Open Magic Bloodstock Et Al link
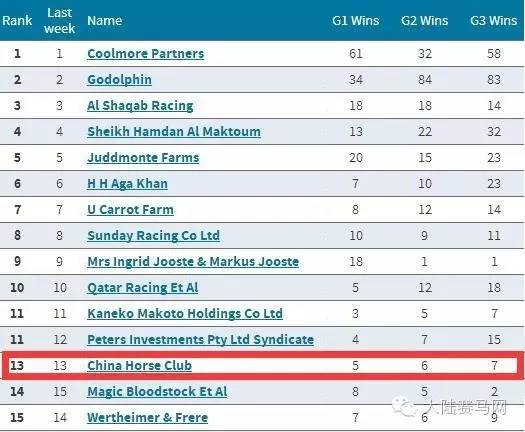The image size is (525, 432). click(157, 392)
